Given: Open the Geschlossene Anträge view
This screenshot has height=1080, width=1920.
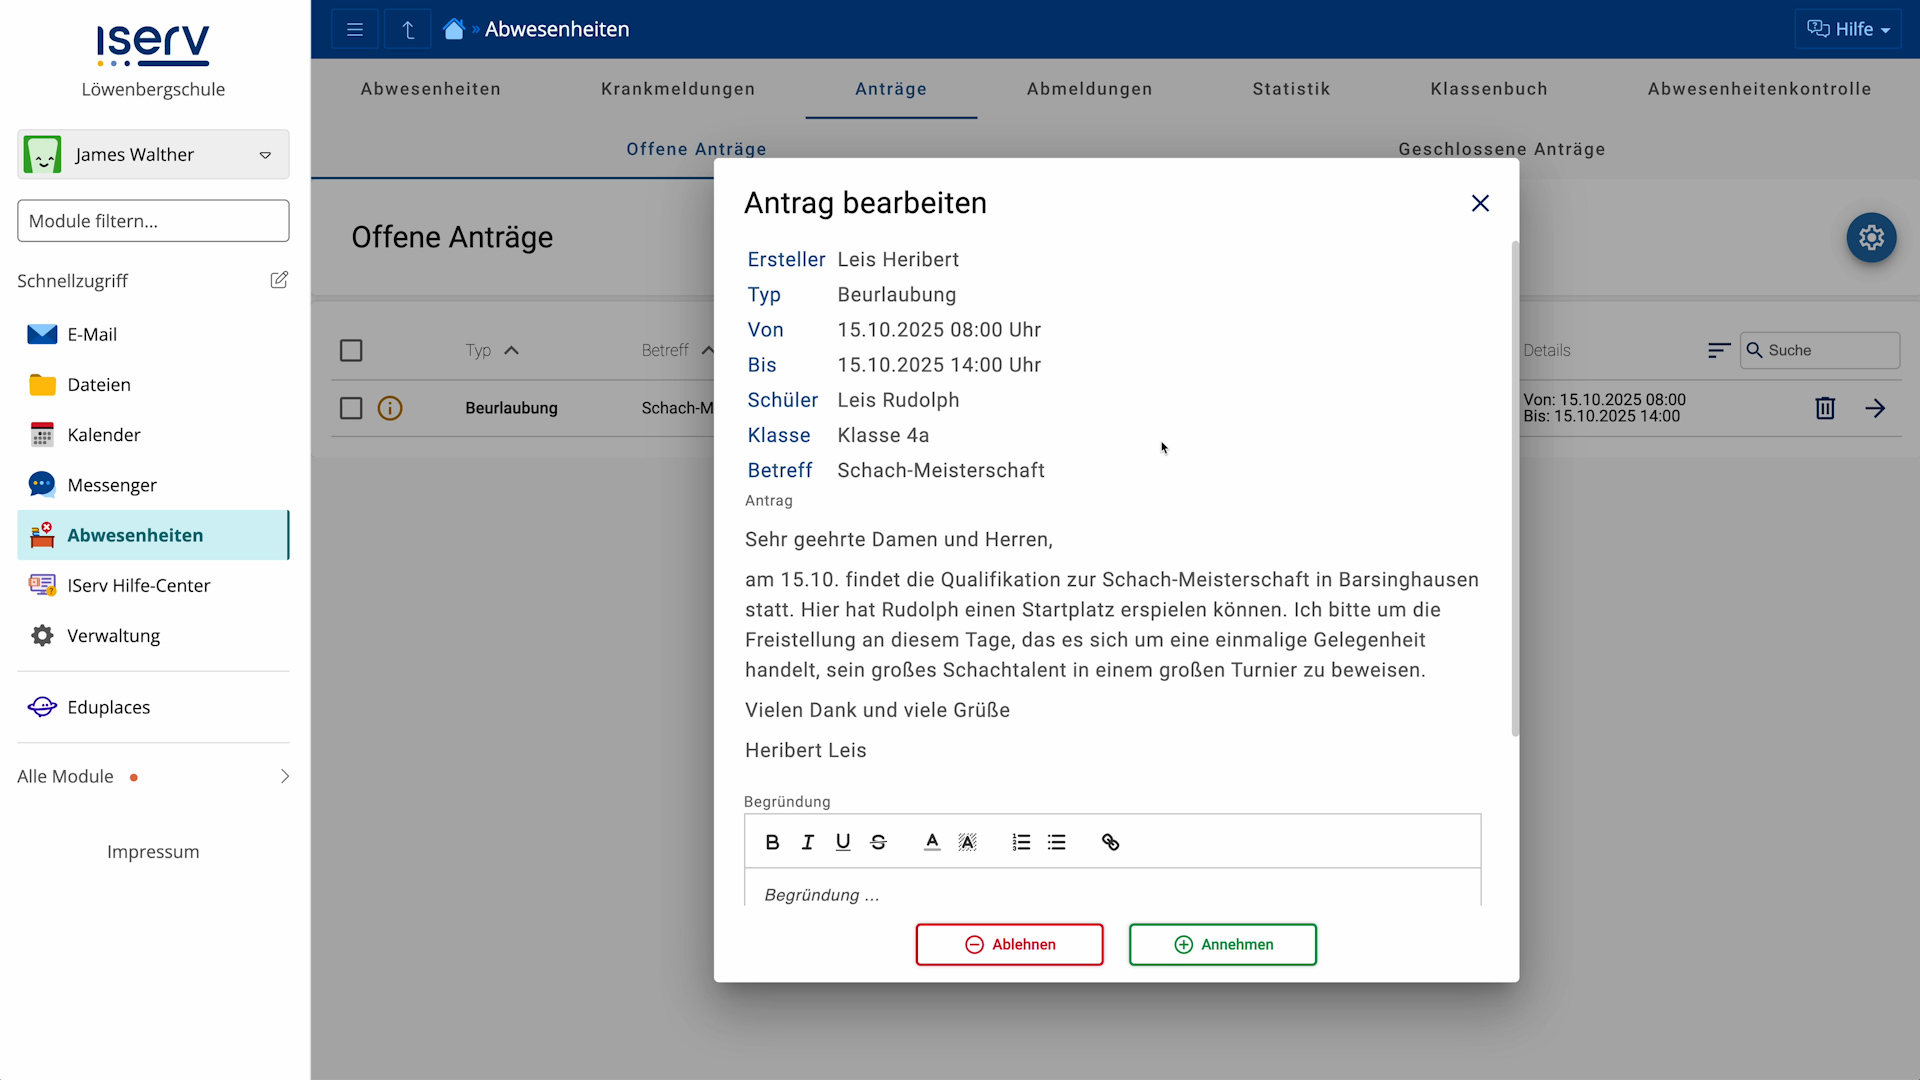Looking at the screenshot, I should click(1501, 149).
